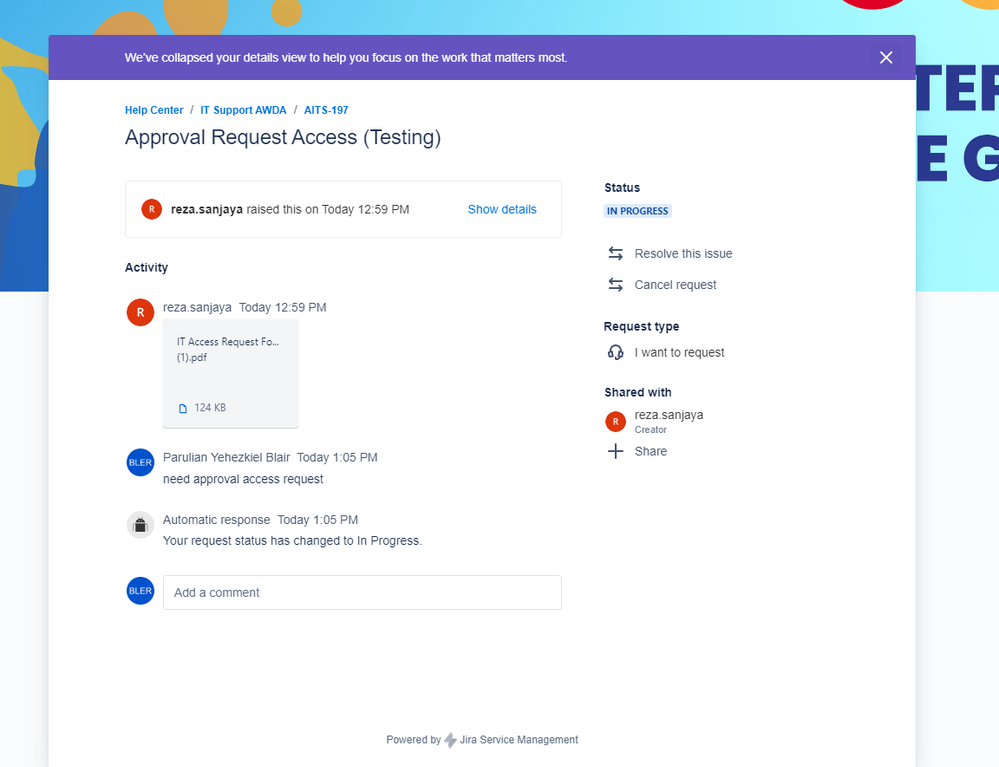
Task: Click the Request type heading
Action: (642, 326)
